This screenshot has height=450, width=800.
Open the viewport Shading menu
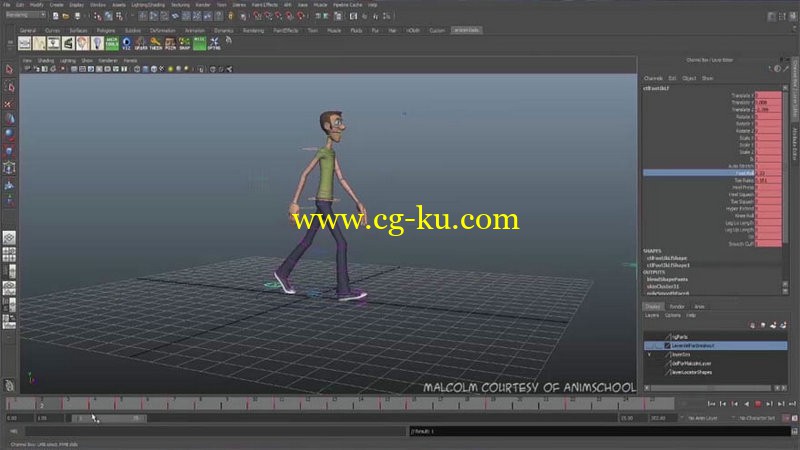[46, 61]
